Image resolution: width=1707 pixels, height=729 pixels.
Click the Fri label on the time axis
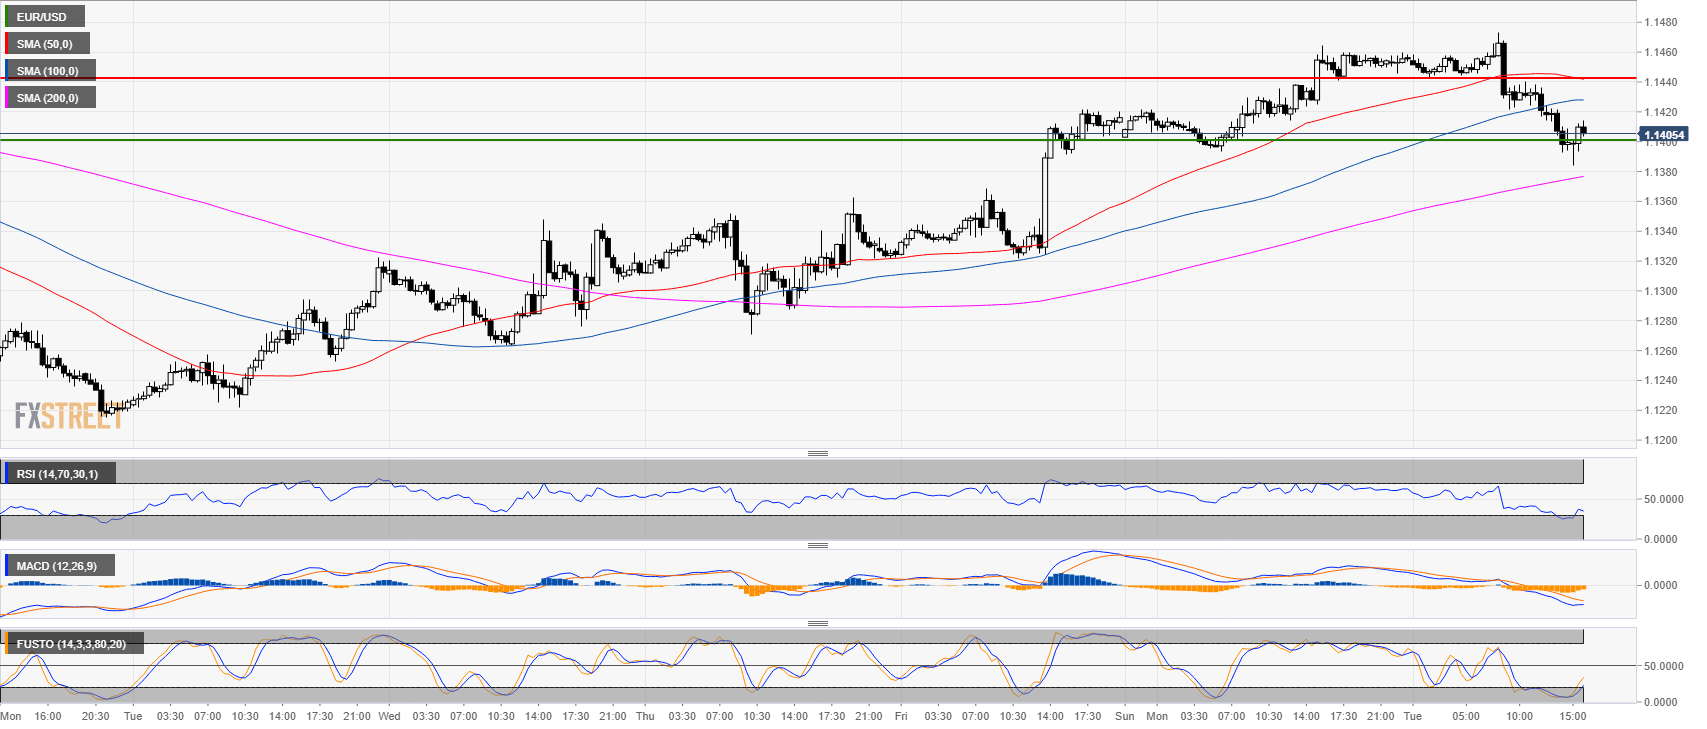tap(901, 716)
